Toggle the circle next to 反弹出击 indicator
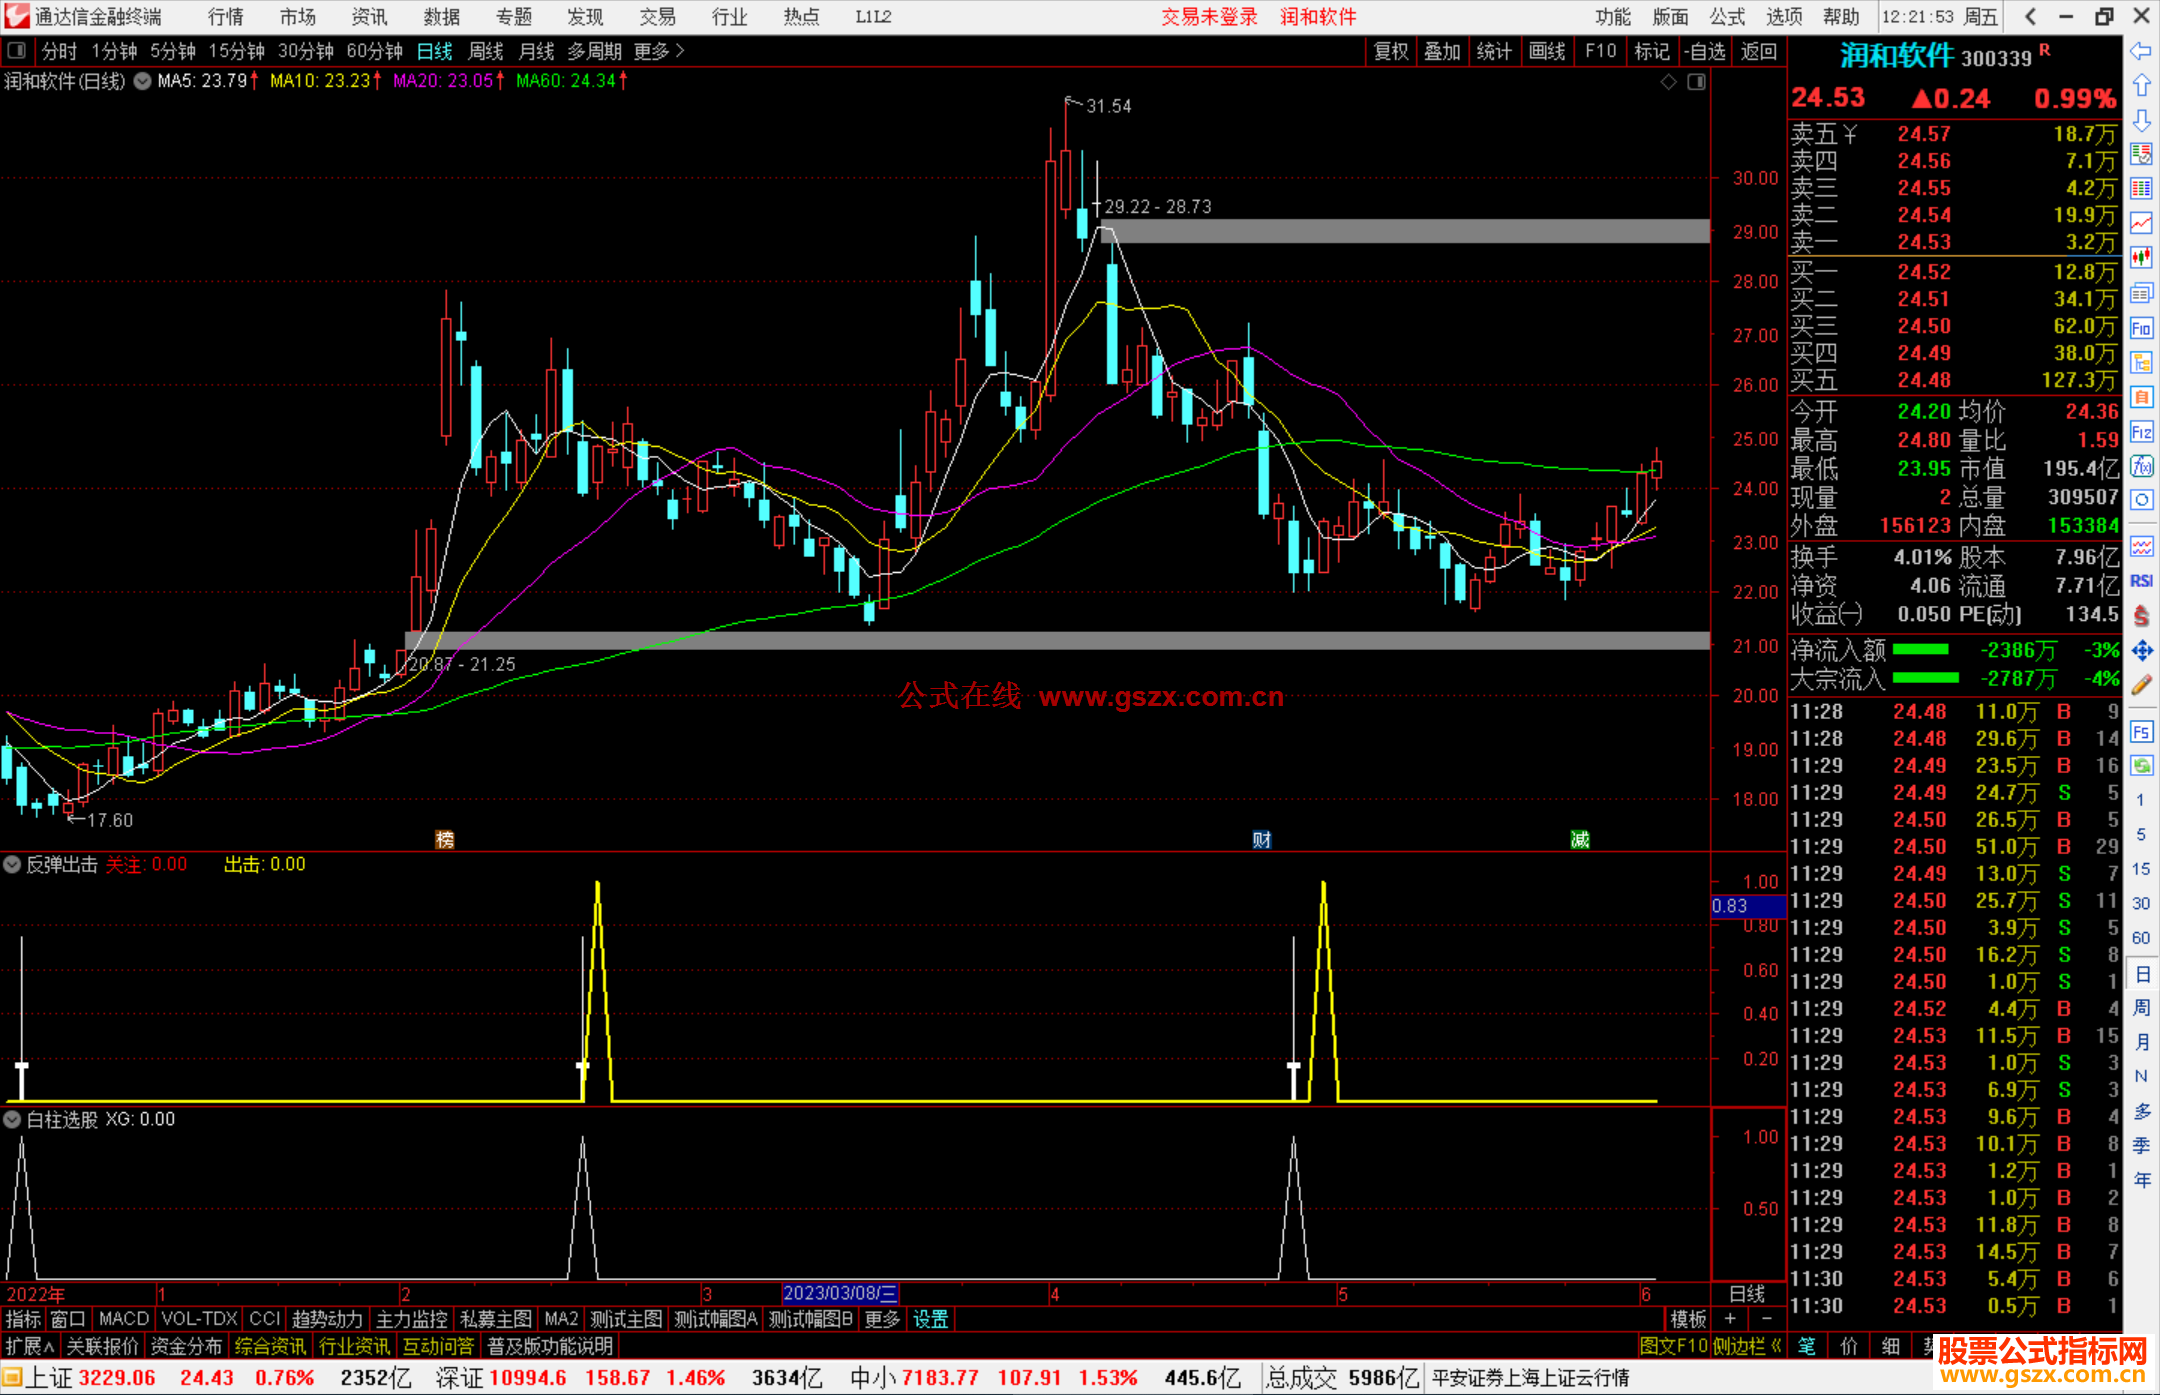Viewport: 2160px width, 1395px height. pyautogui.click(x=13, y=865)
